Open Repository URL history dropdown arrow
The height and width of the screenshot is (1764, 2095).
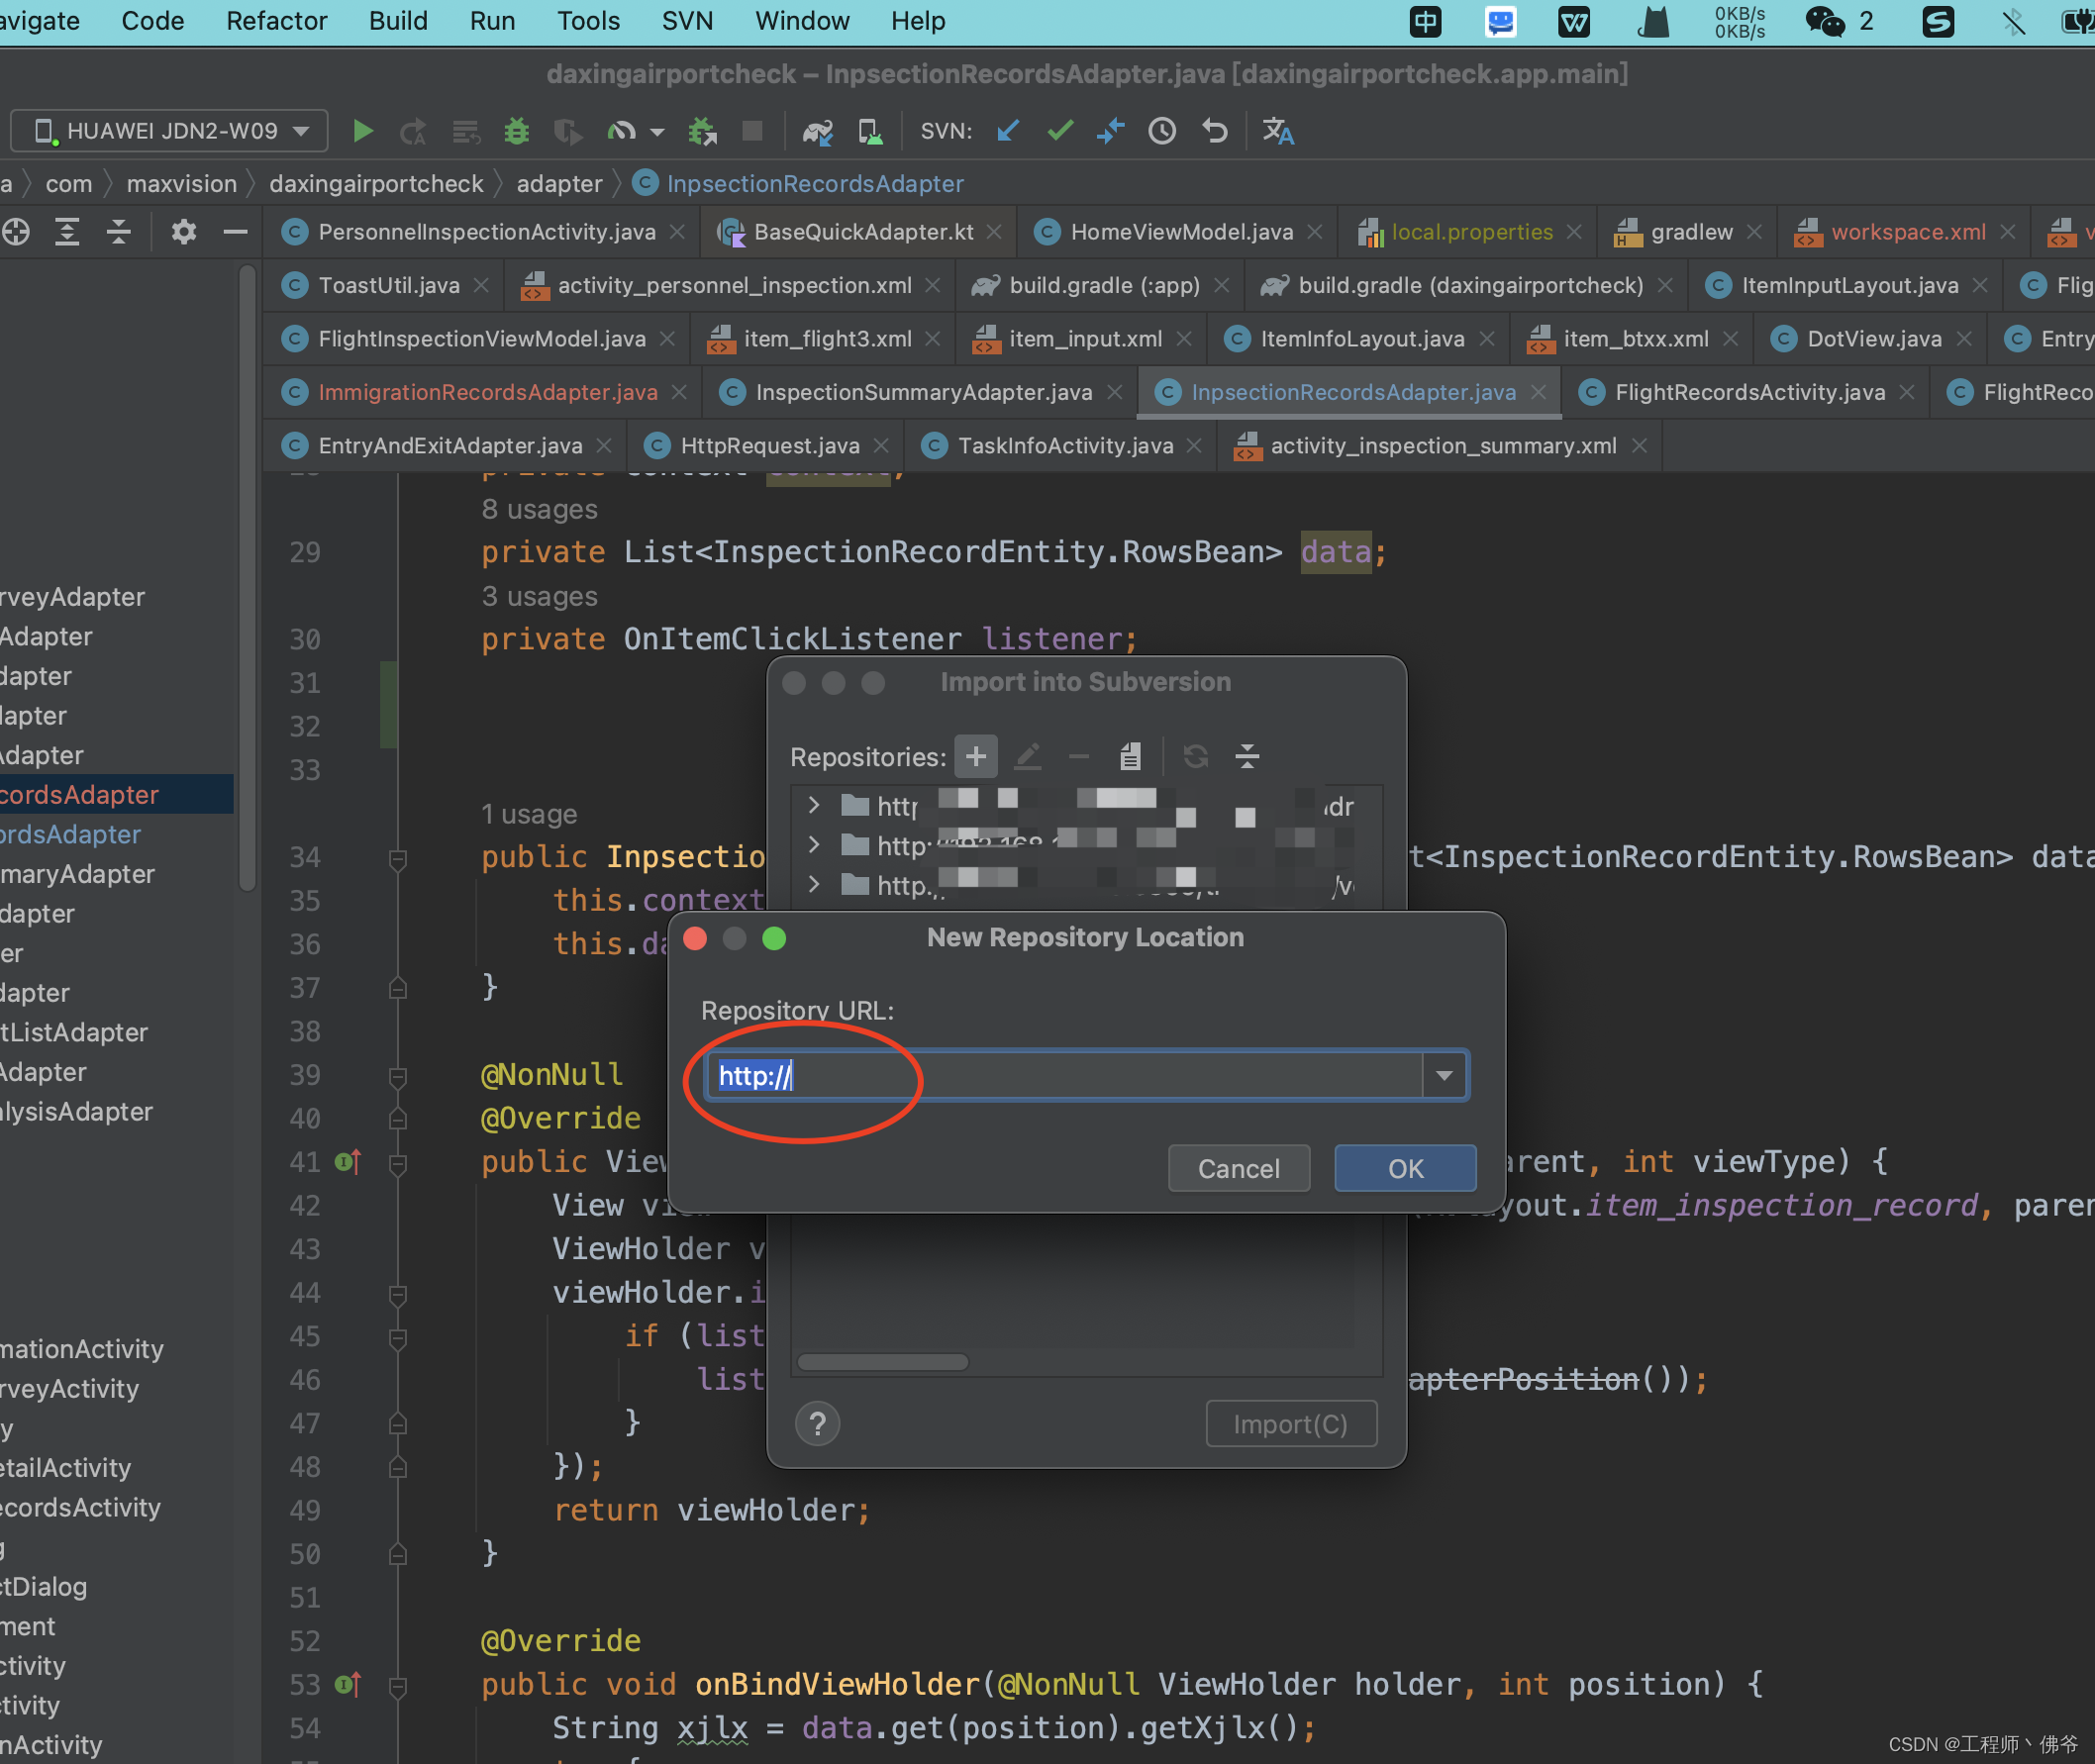tap(1444, 1075)
